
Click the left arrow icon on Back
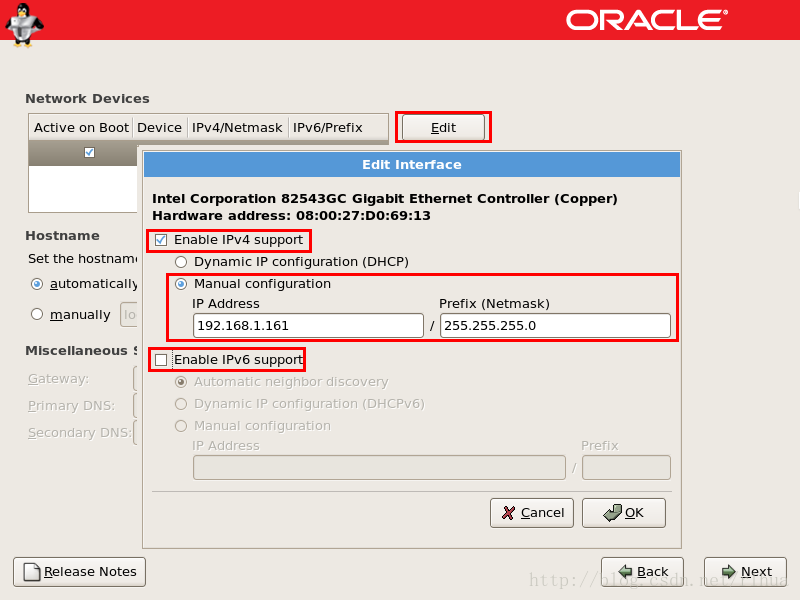pos(625,571)
